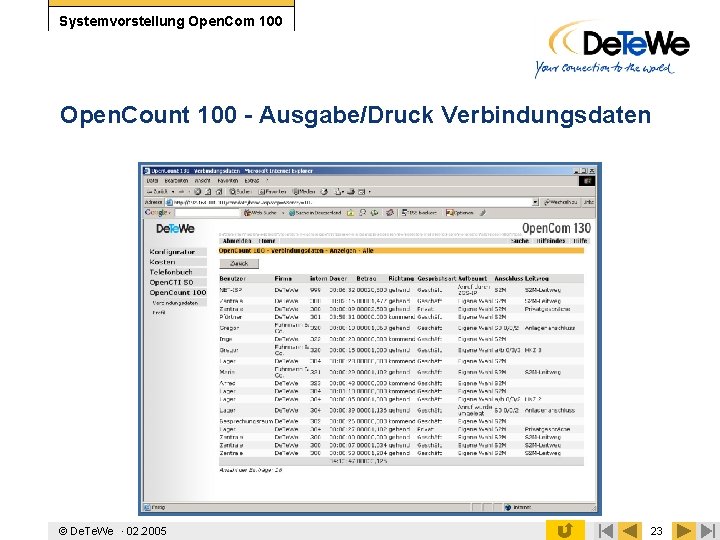Open the Extras menu

coord(252,181)
